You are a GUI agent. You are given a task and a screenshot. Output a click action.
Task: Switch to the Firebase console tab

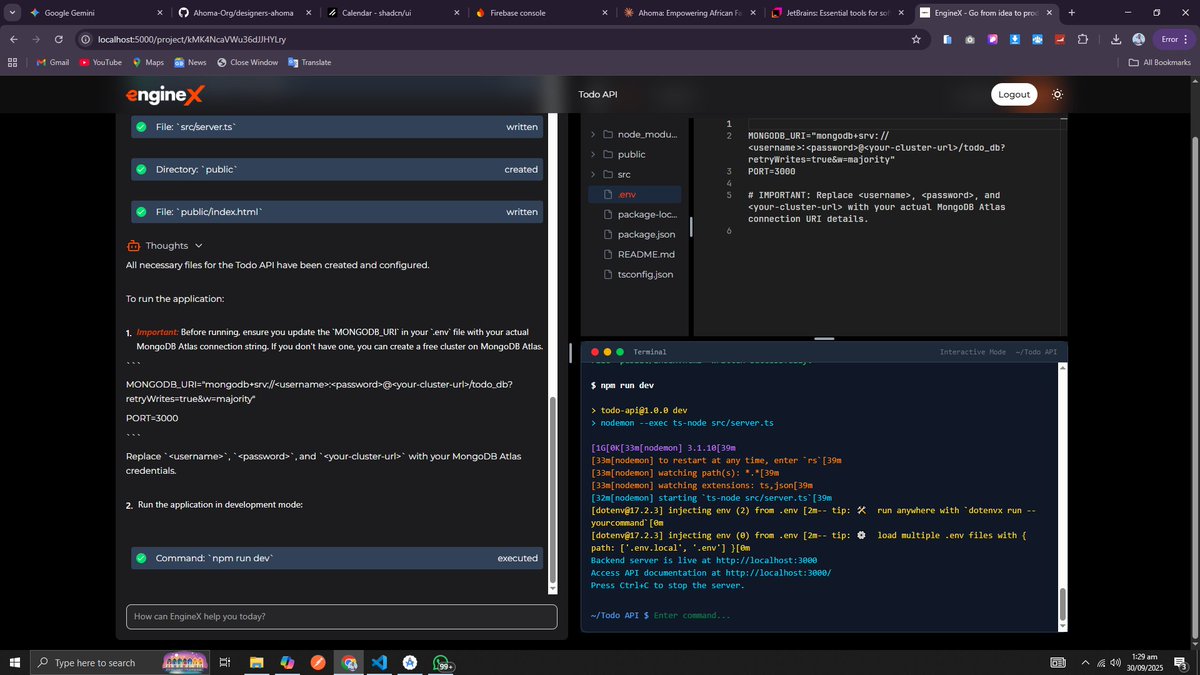(541, 12)
